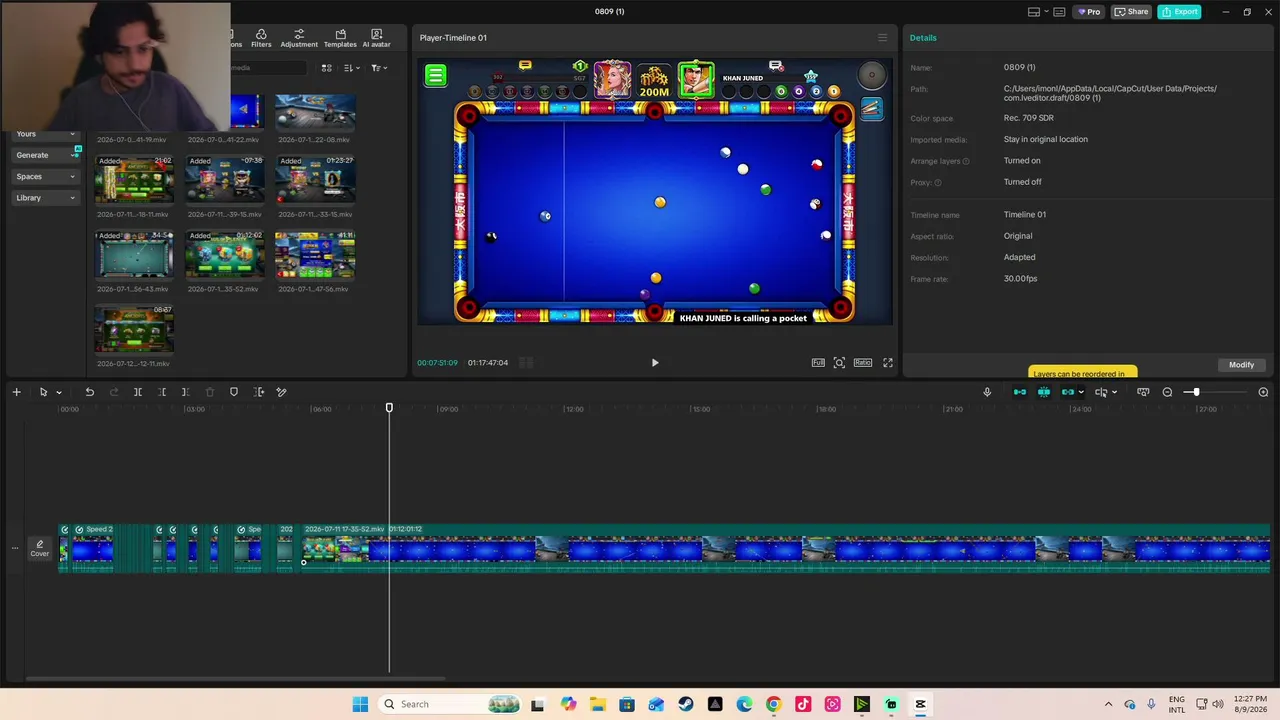The width and height of the screenshot is (1280, 720).
Task: Click the Modify button in Details
Action: 1241,365
